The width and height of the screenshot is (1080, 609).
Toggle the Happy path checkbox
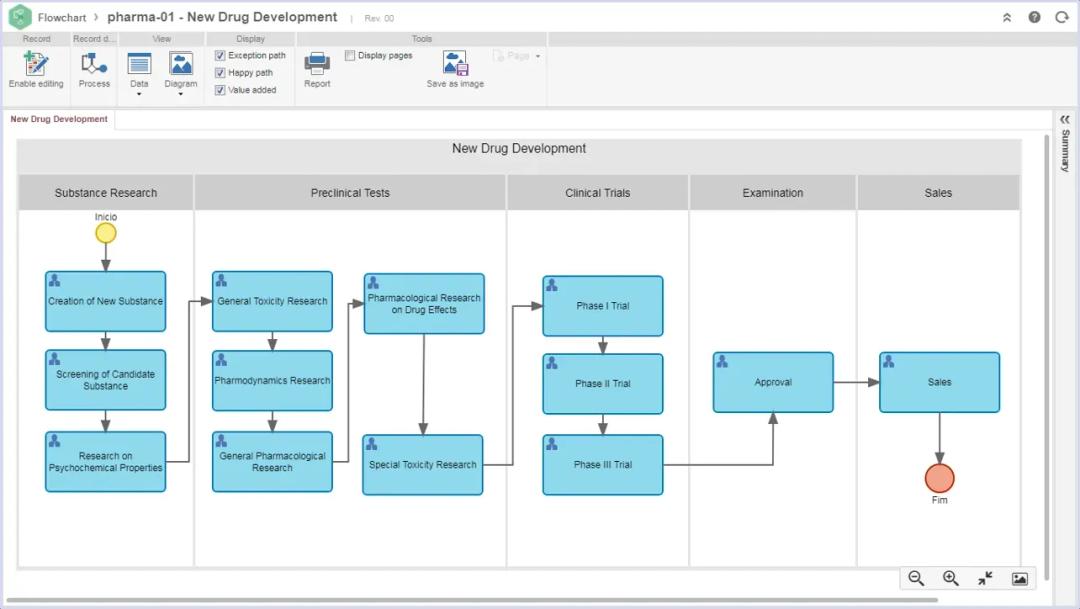tap(220, 73)
